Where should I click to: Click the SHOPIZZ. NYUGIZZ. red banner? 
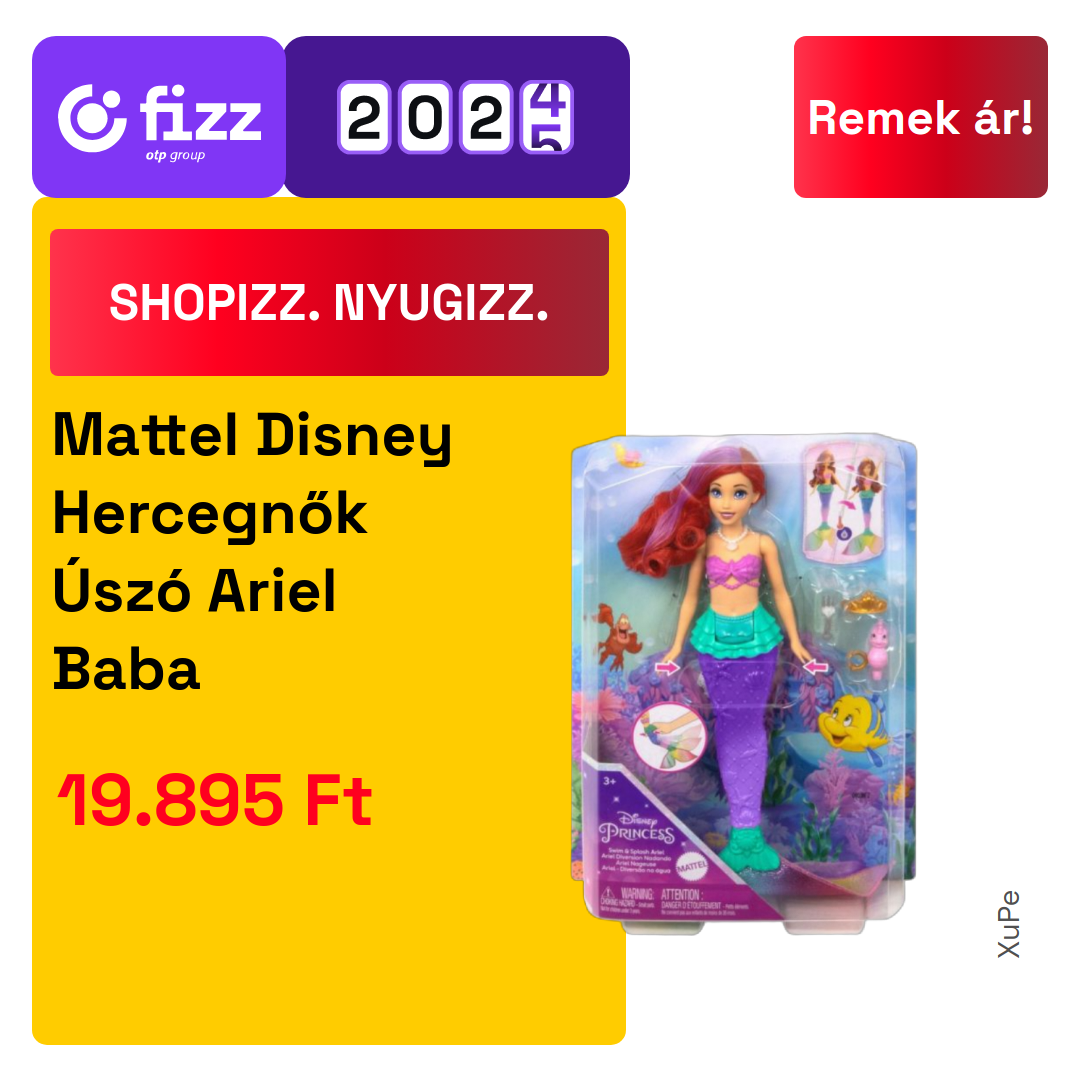pyautogui.click(x=329, y=302)
